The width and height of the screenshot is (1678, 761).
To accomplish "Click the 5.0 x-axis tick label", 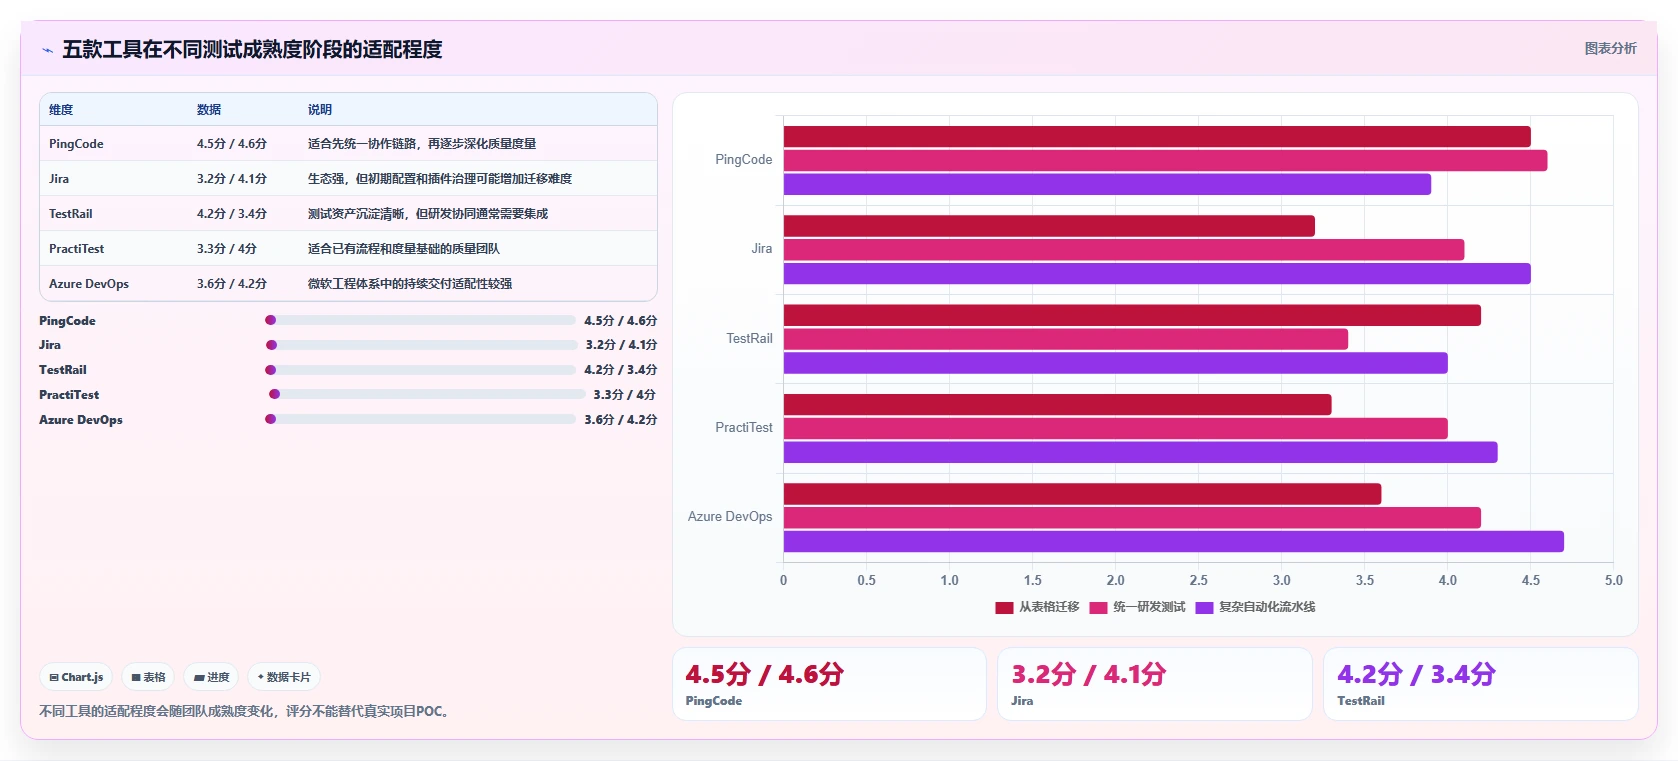I will pos(1613,581).
